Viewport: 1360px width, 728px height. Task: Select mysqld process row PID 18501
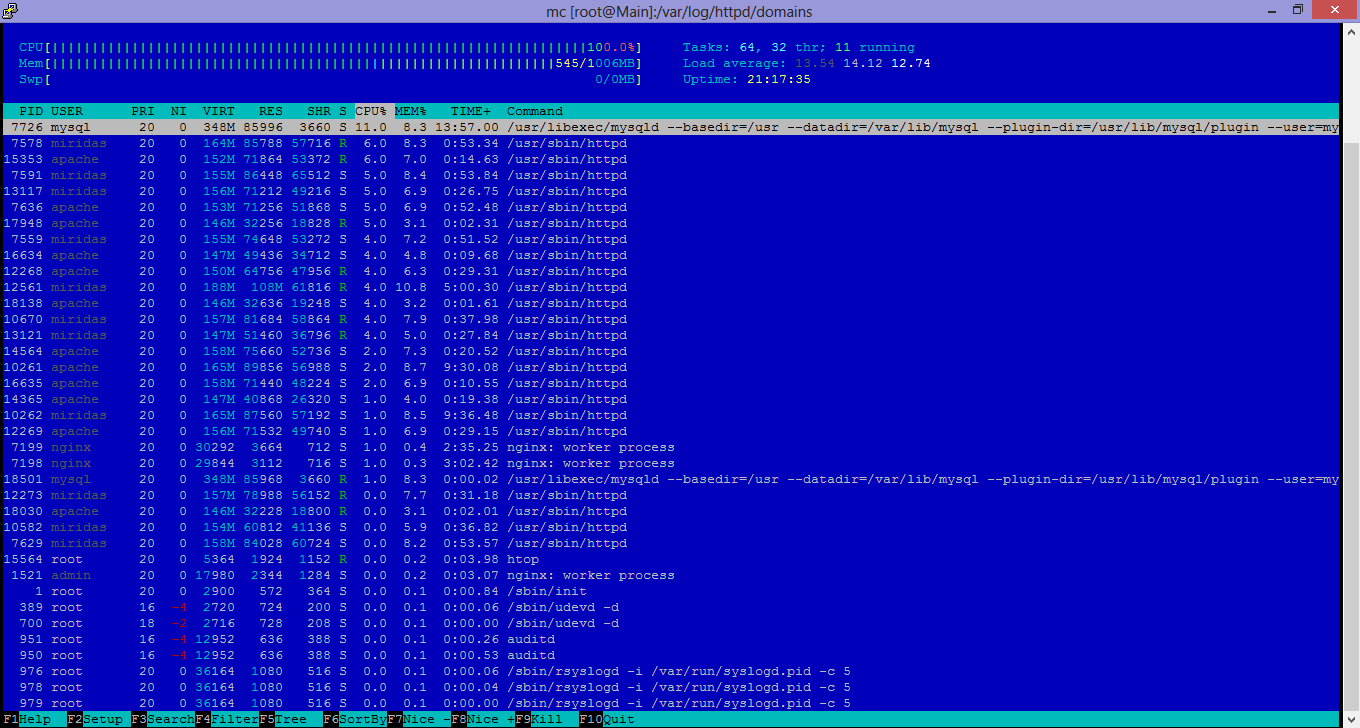pos(670,479)
